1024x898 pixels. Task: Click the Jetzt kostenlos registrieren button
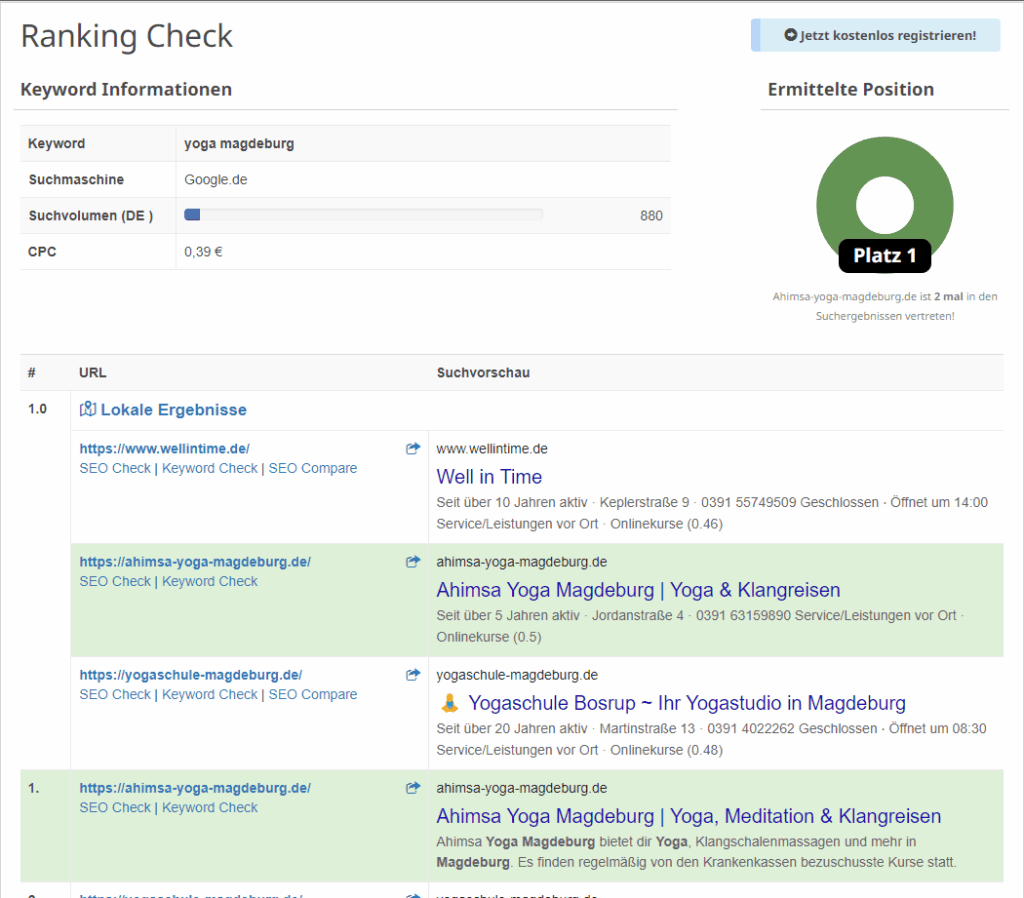click(876, 35)
